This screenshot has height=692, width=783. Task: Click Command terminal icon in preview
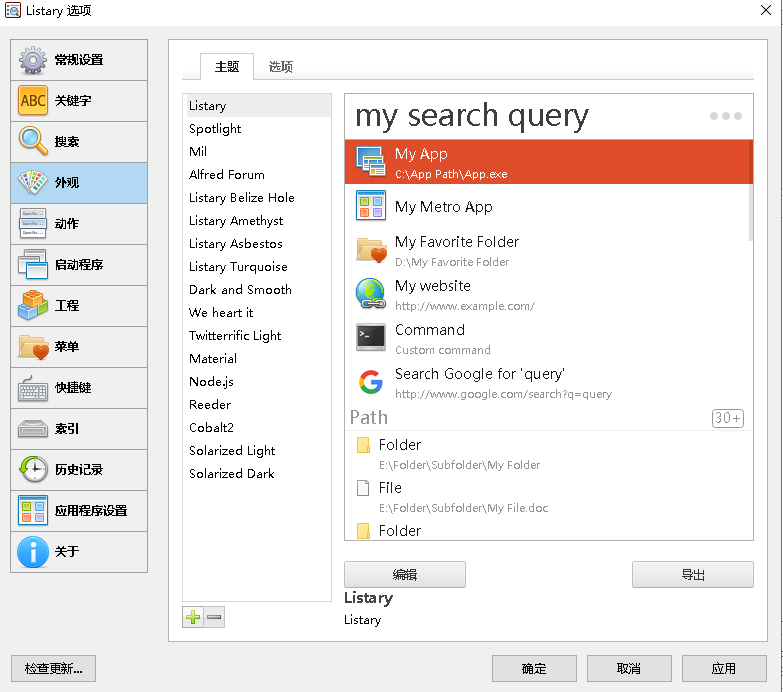pos(371,338)
